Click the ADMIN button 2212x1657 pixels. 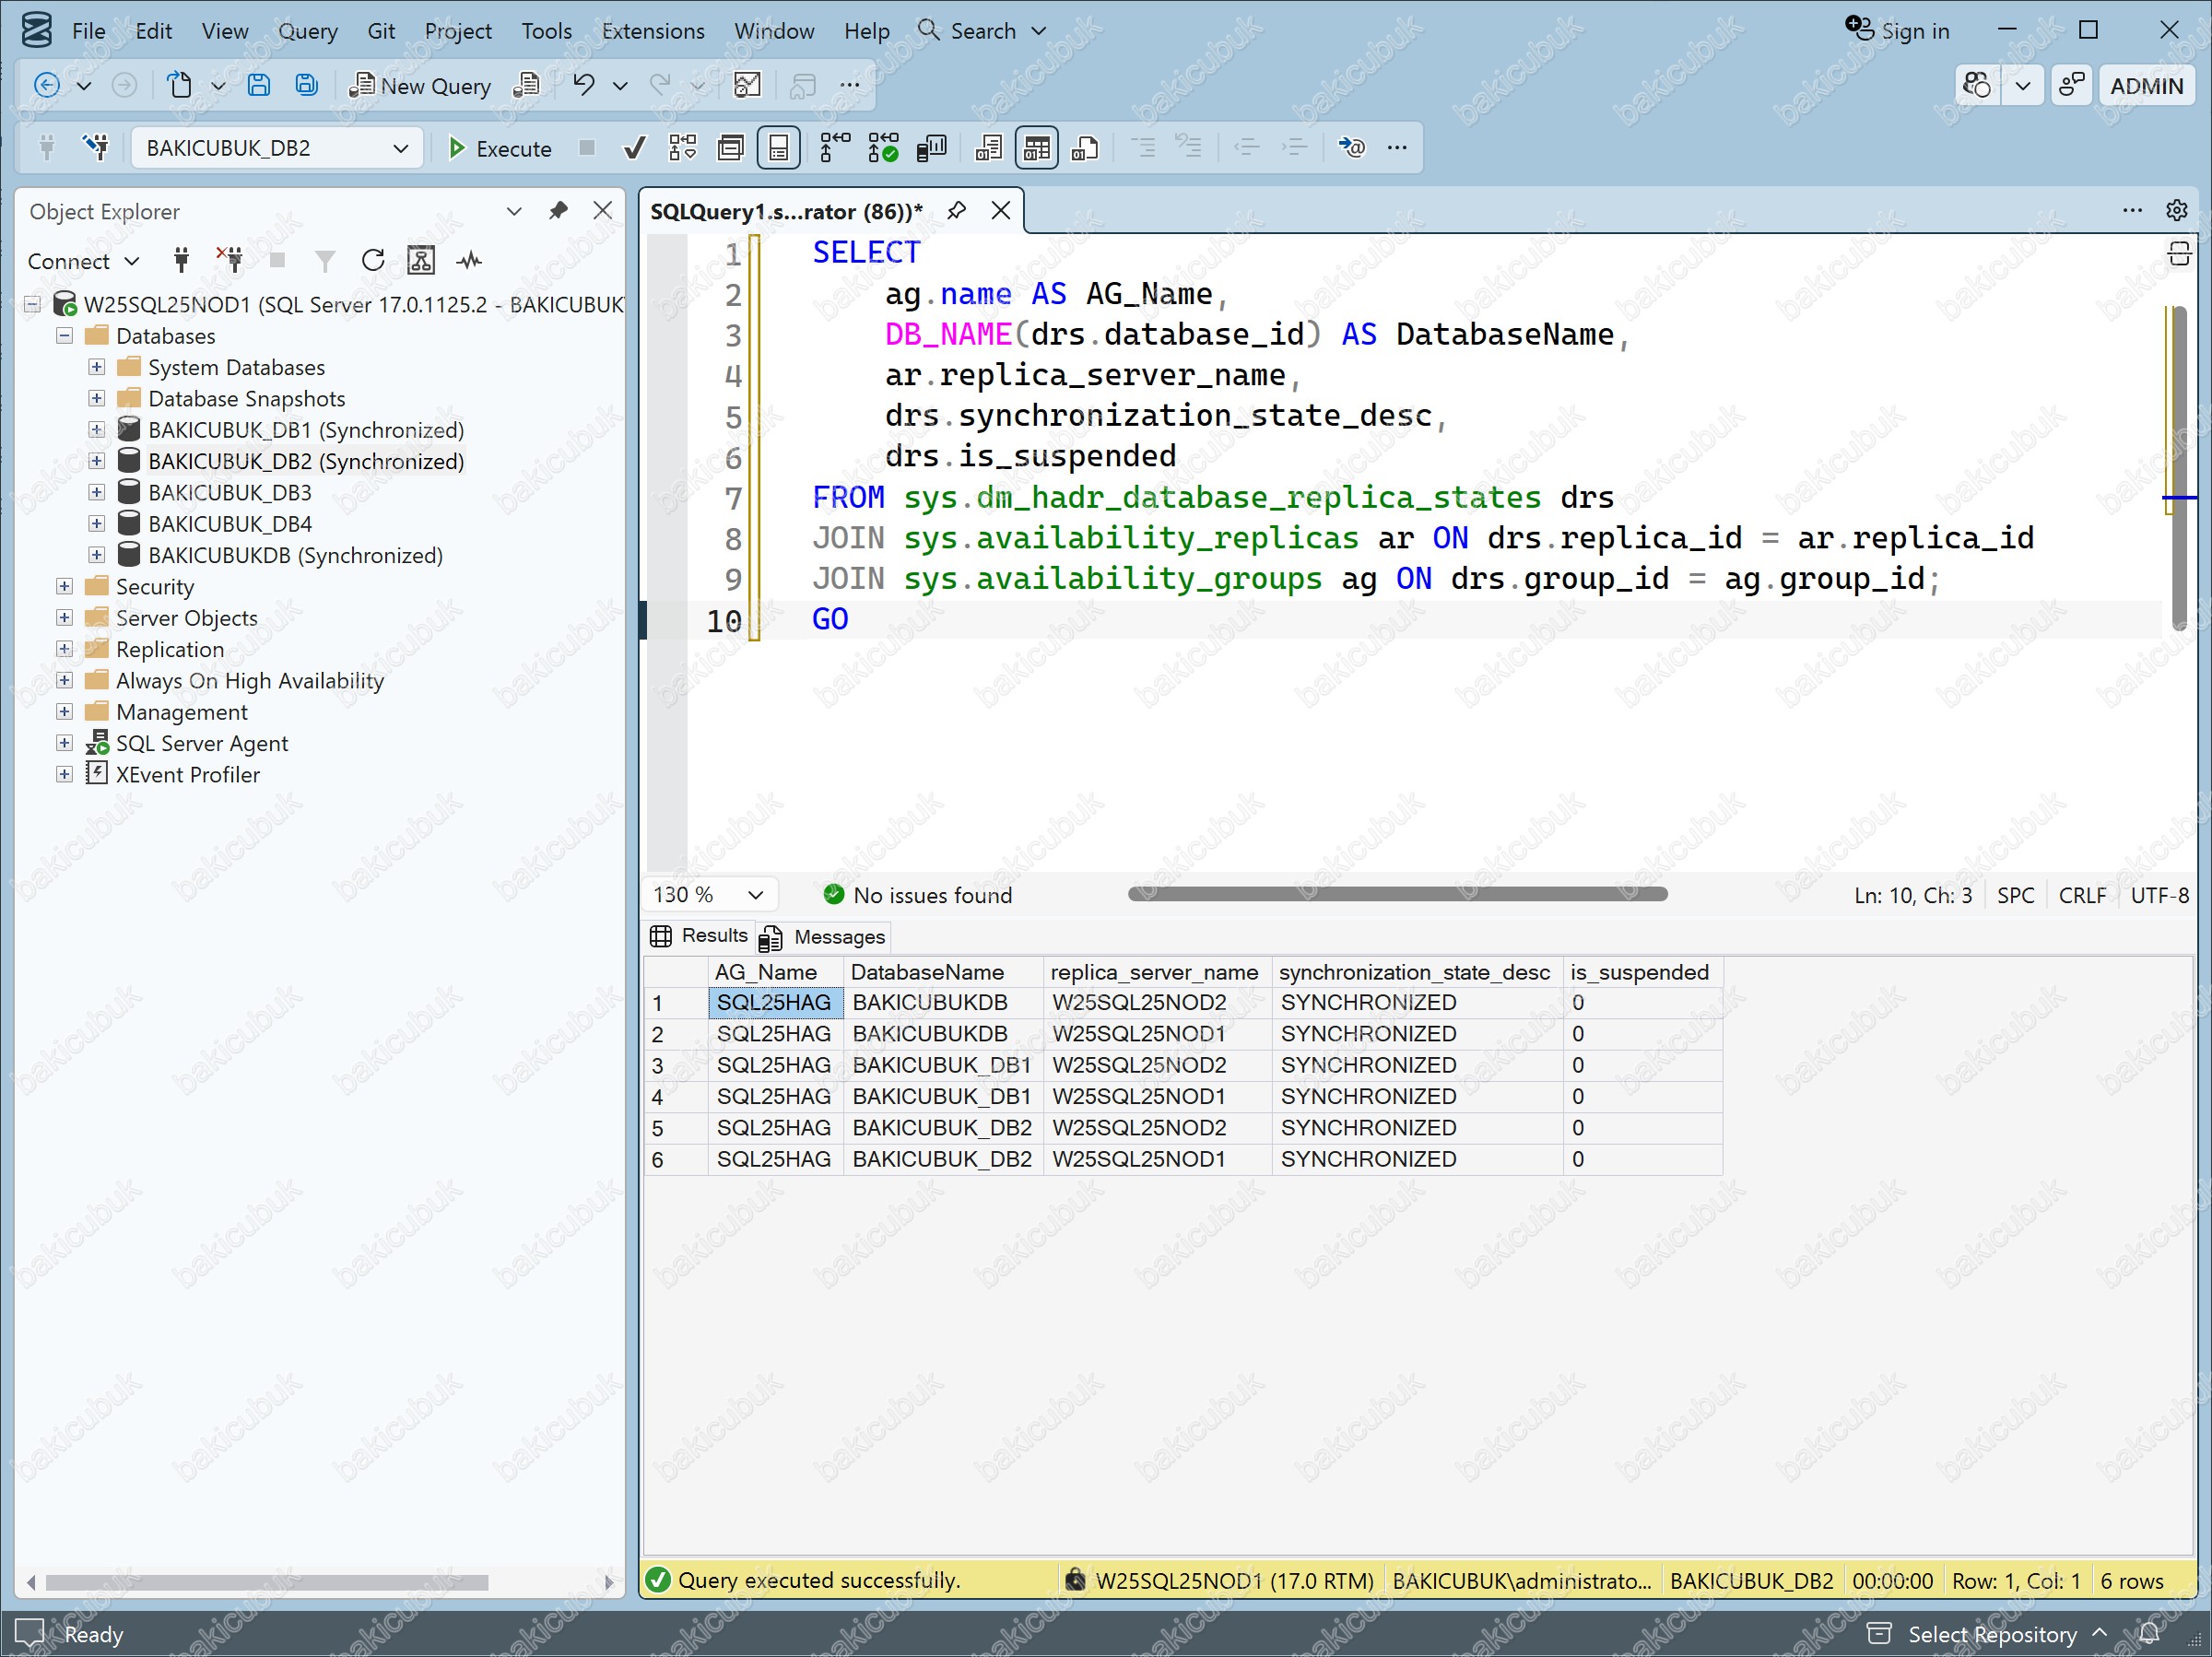pyautogui.click(x=2146, y=86)
